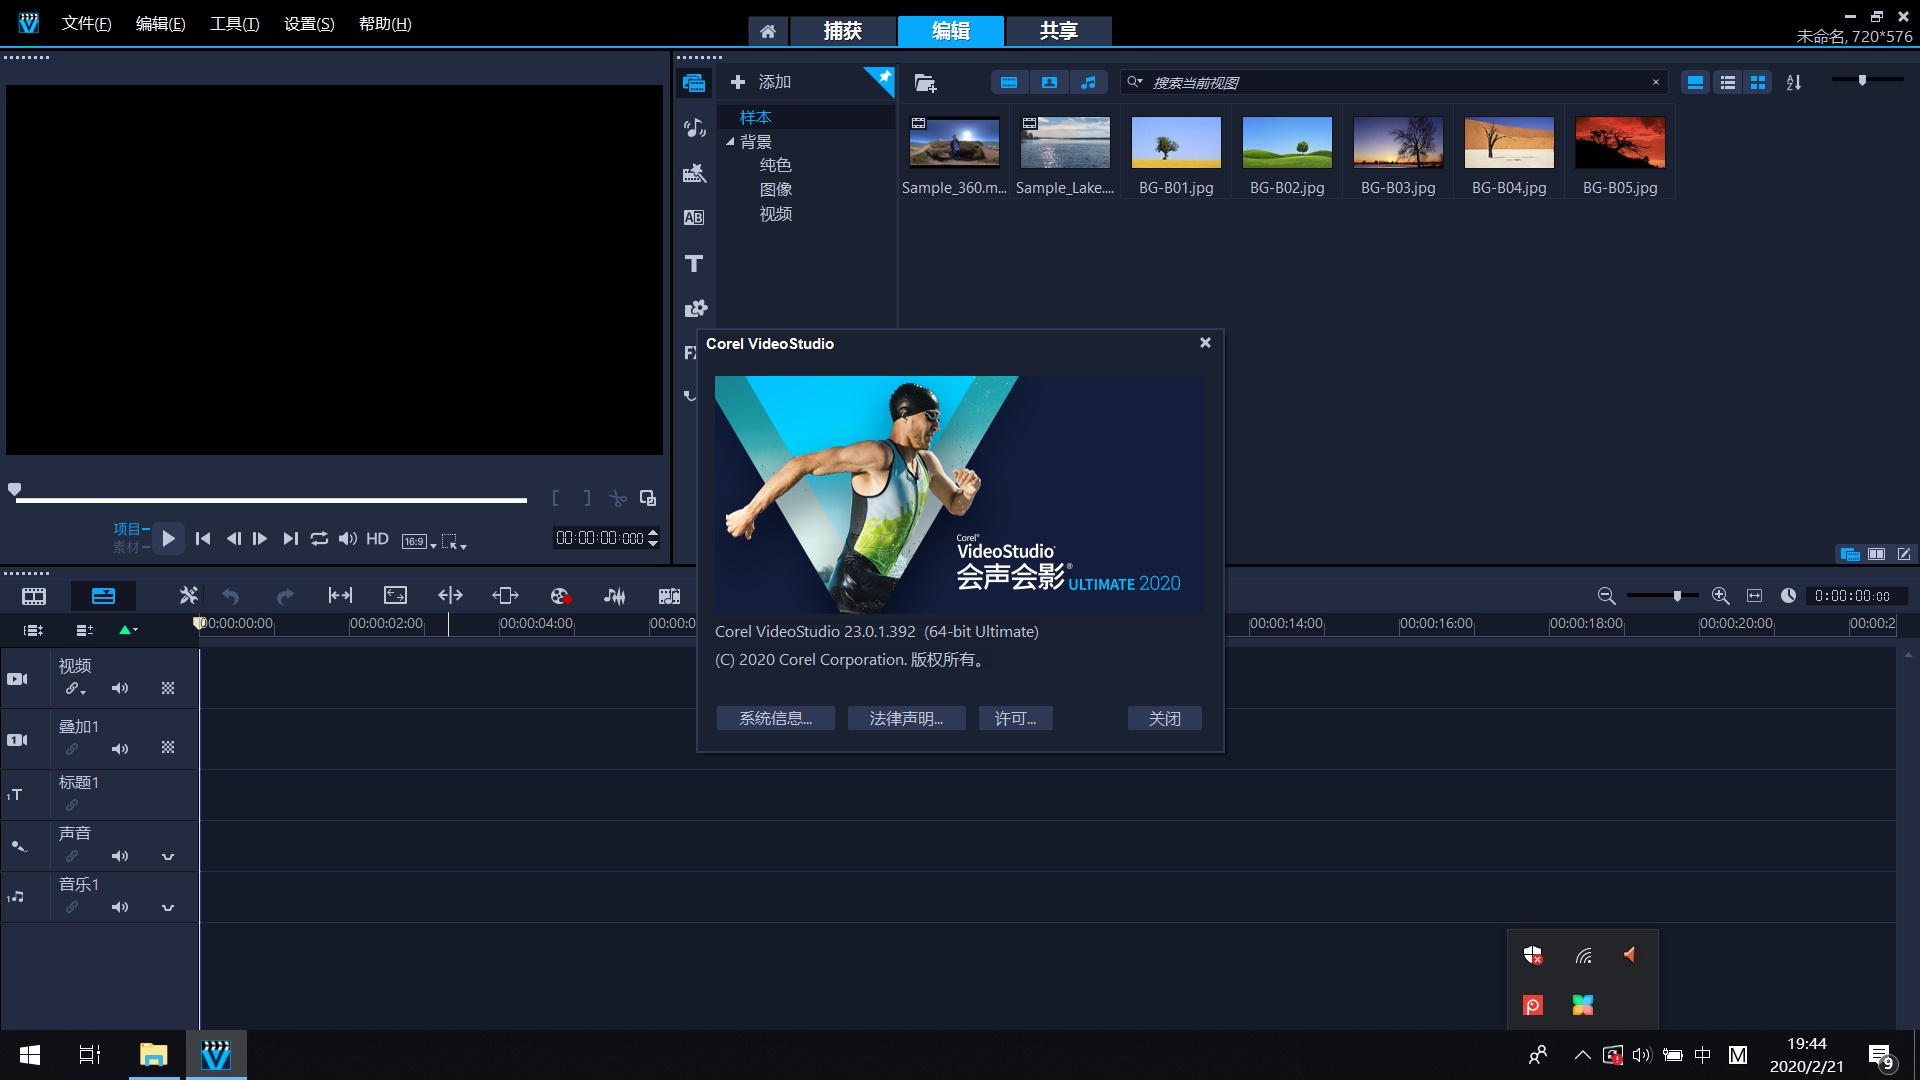Image resolution: width=1920 pixels, height=1080 pixels.
Task: Open the 编辑(E) menu
Action: pos(160,24)
